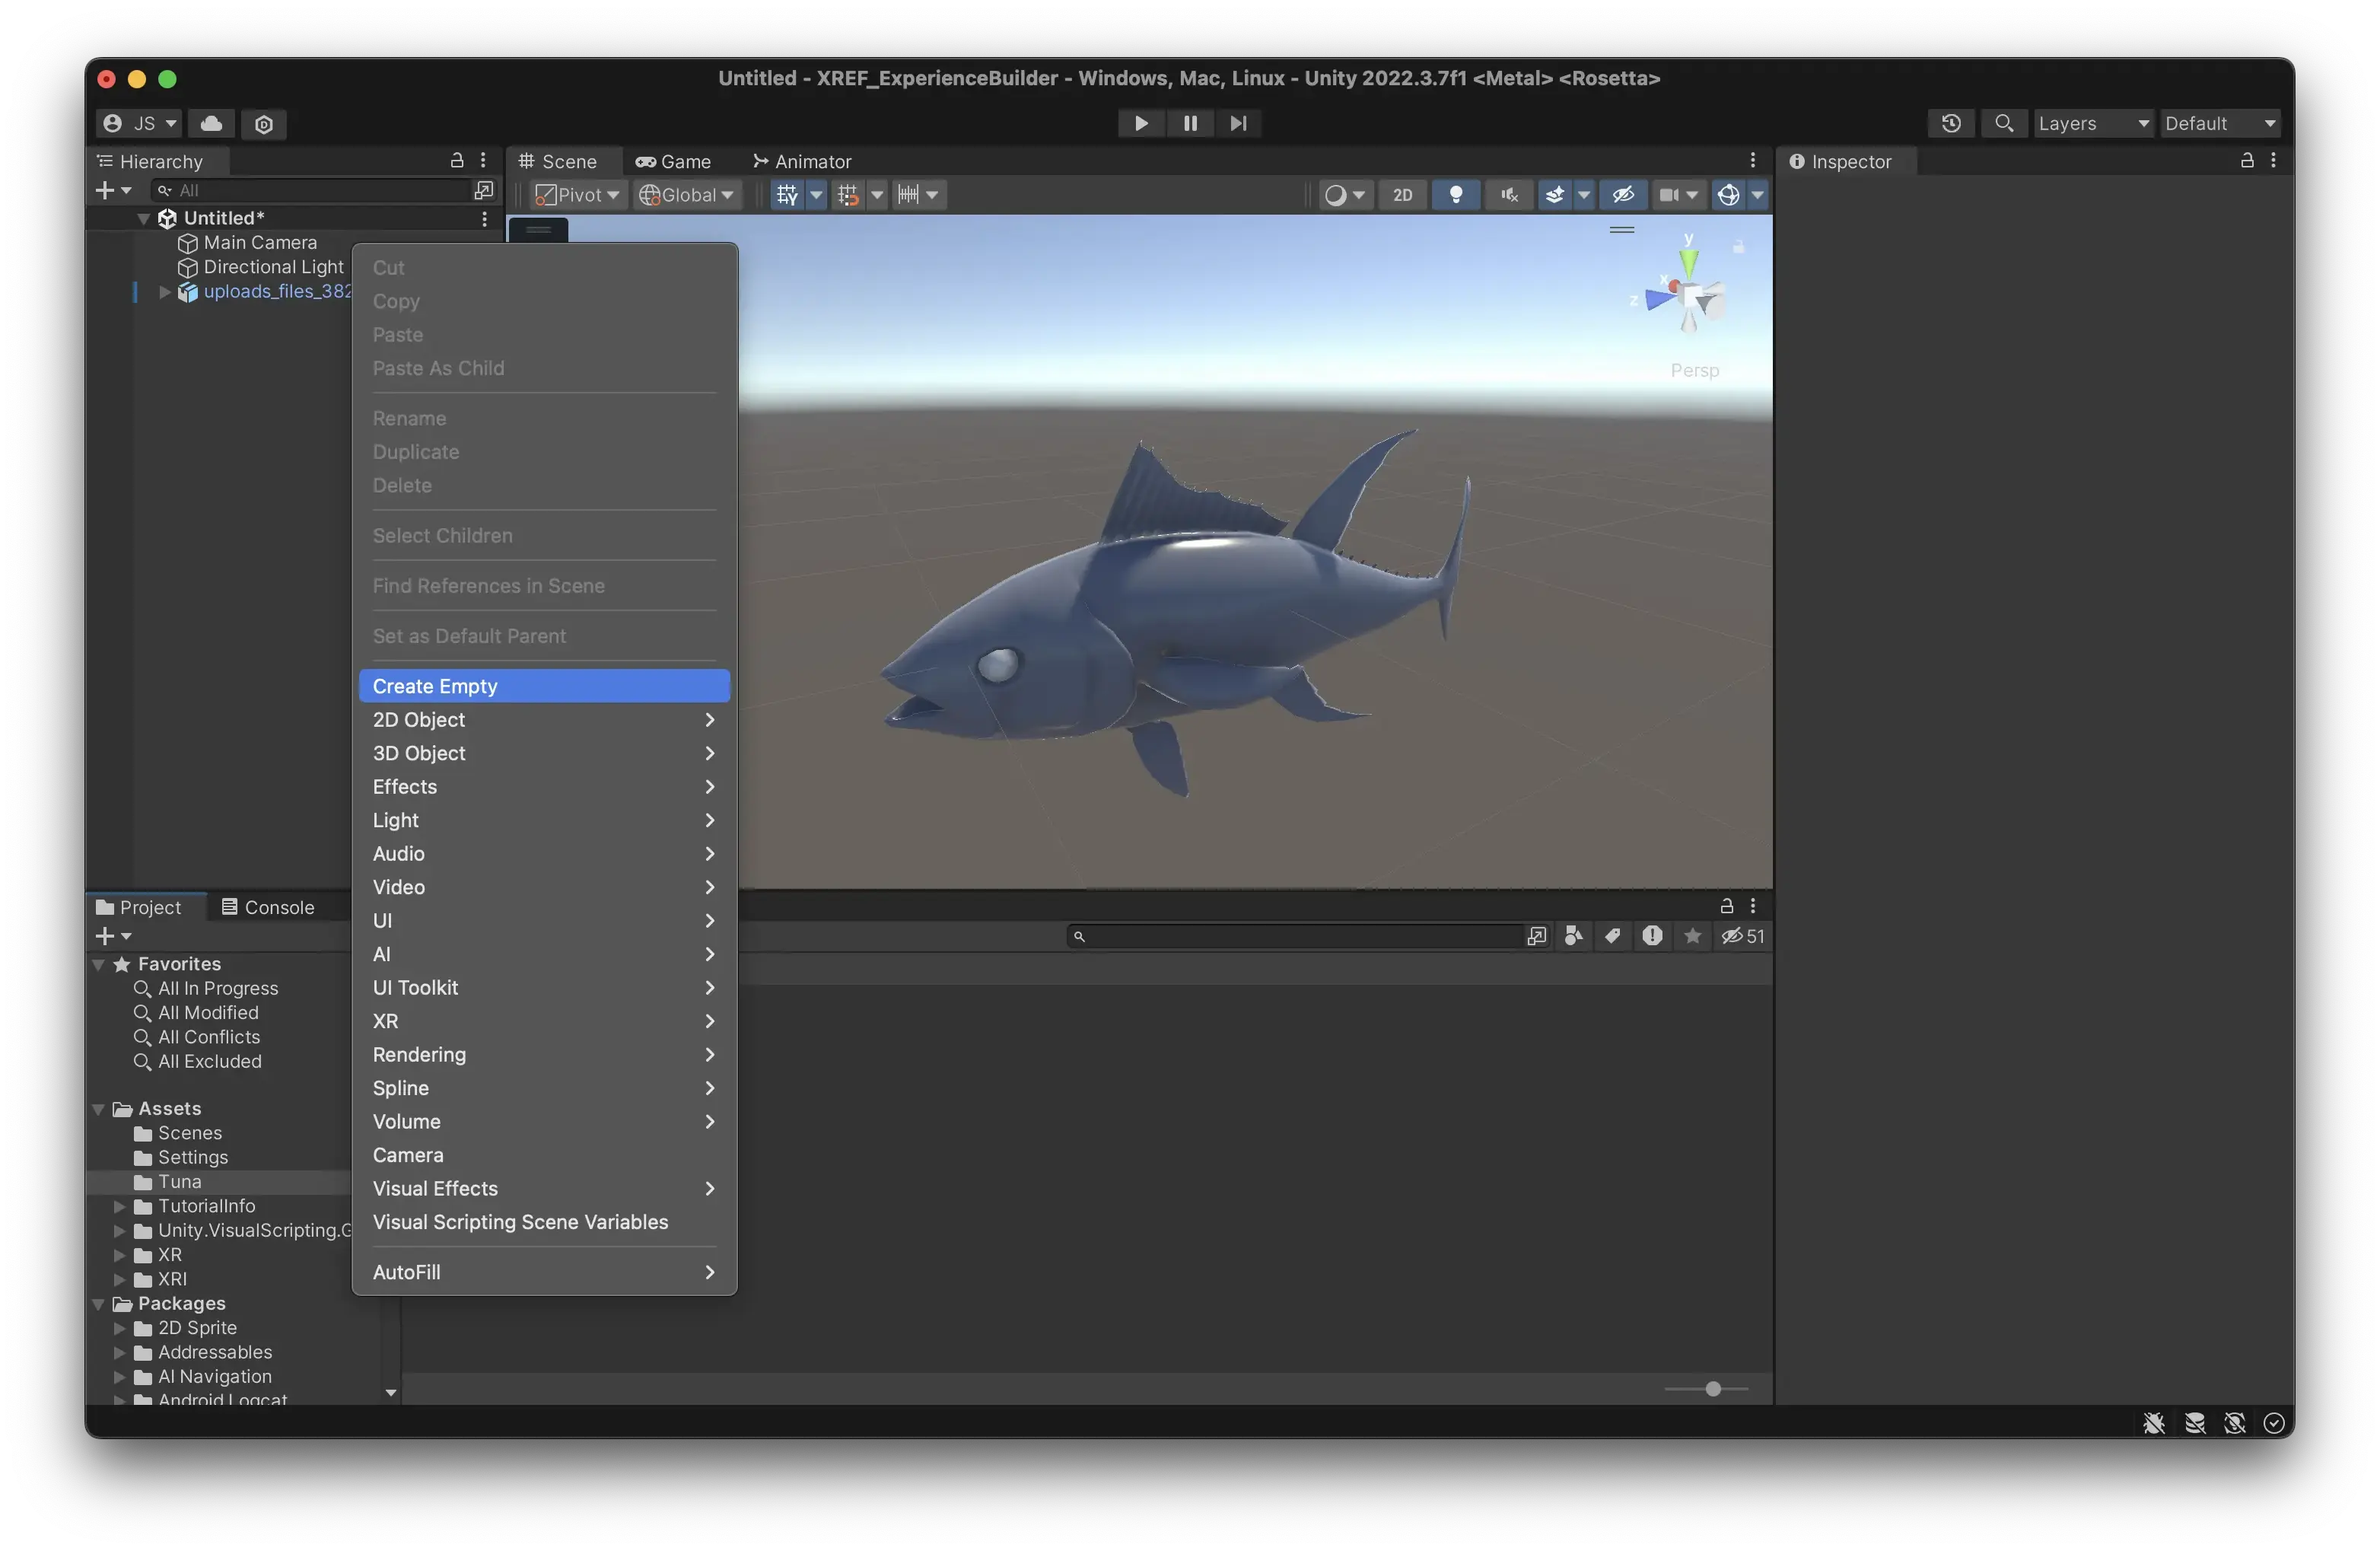Click the global search magnifier icon
Viewport: 2380px width, 1551px height.
point(2003,123)
